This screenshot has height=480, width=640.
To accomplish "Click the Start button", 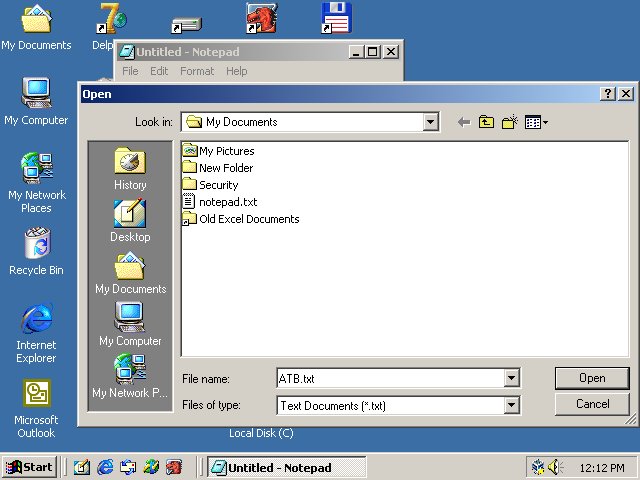I will pyautogui.click(x=29, y=467).
